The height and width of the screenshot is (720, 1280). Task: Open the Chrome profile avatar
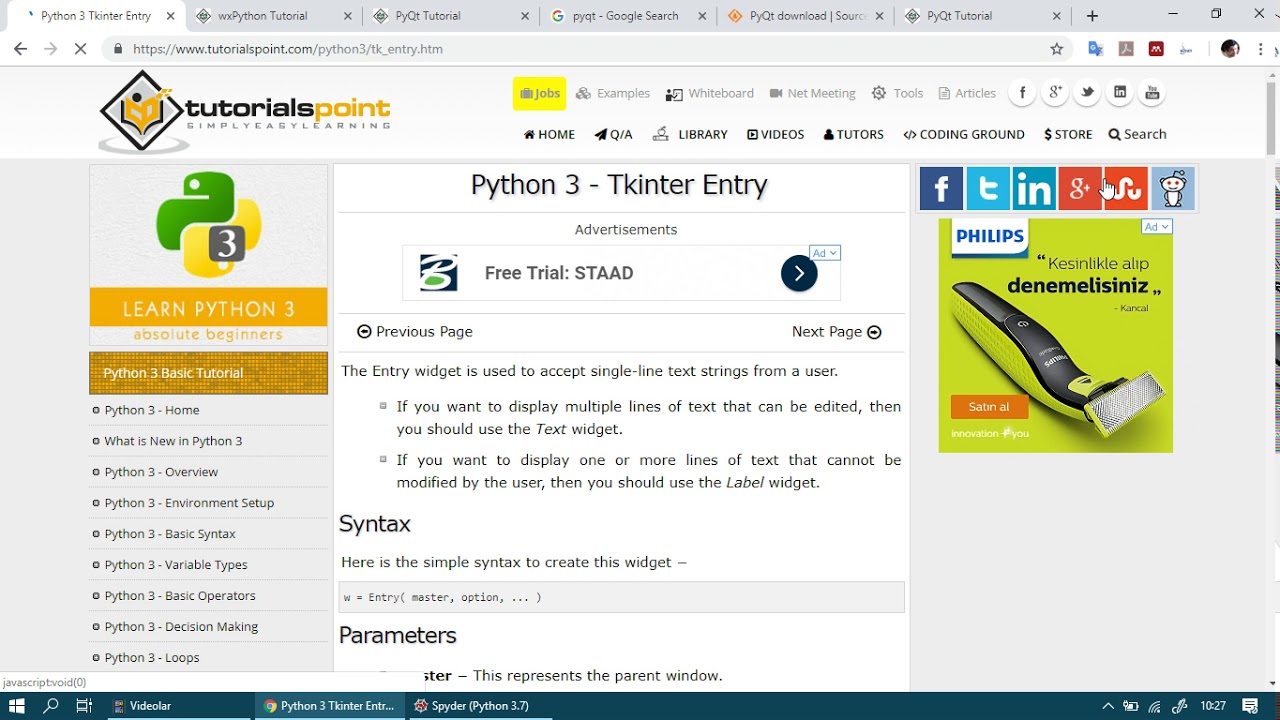click(x=1230, y=49)
